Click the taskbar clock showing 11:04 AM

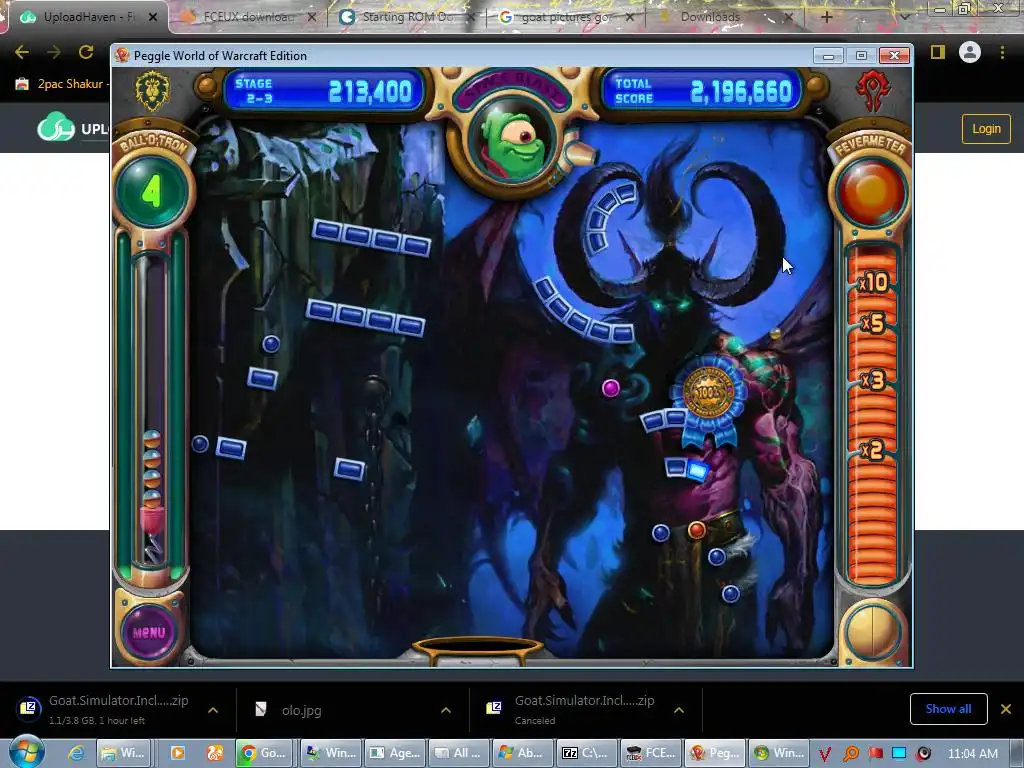click(972, 754)
